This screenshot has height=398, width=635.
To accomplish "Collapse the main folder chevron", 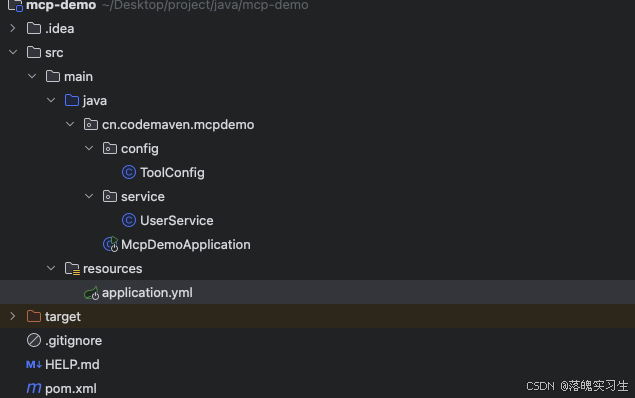I will pyautogui.click(x=32, y=76).
